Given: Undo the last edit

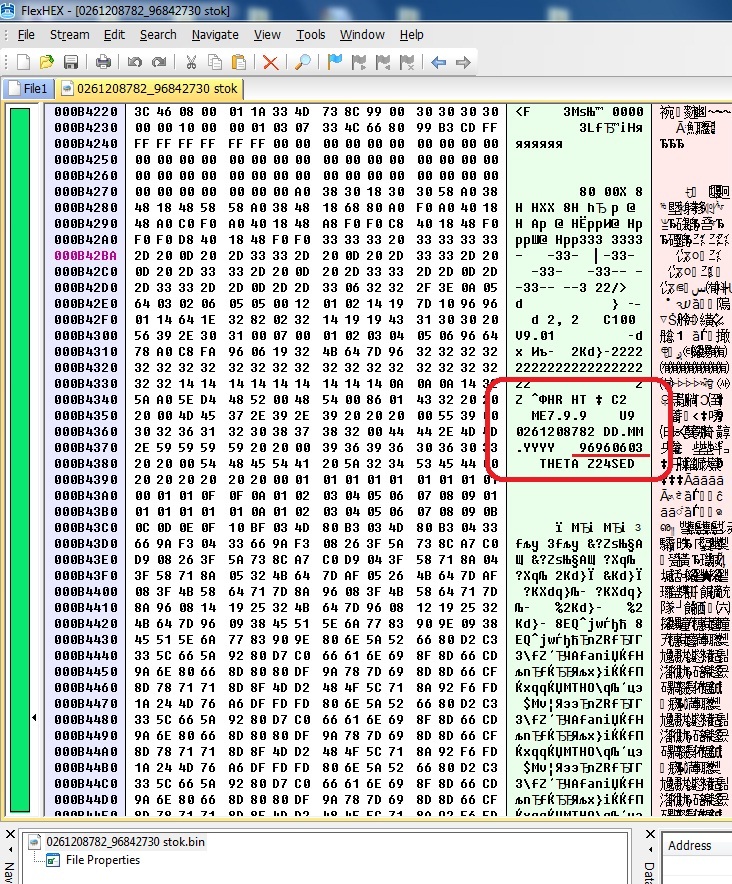Looking at the screenshot, I should click(134, 62).
